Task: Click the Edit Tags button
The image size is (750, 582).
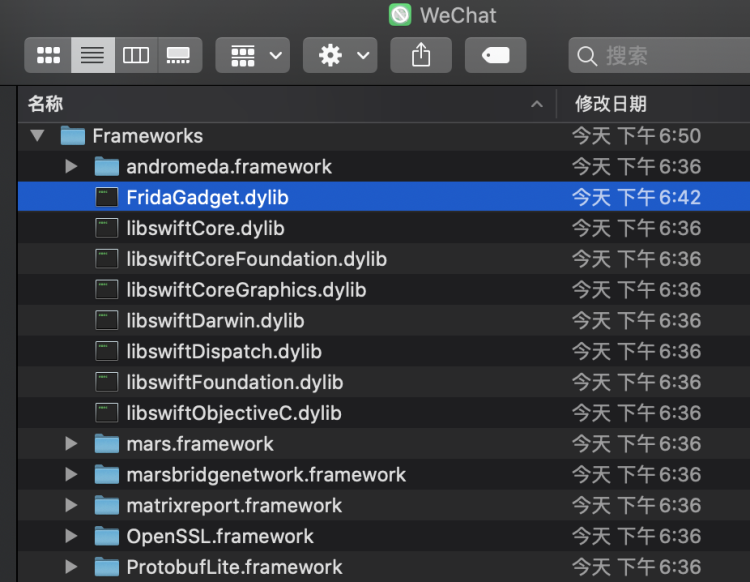Action: click(495, 55)
